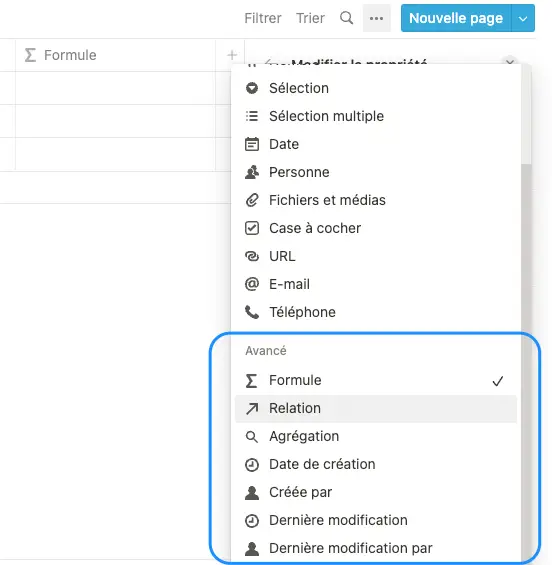Click the search magnifier icon in toolbar

tap(346, 18)
